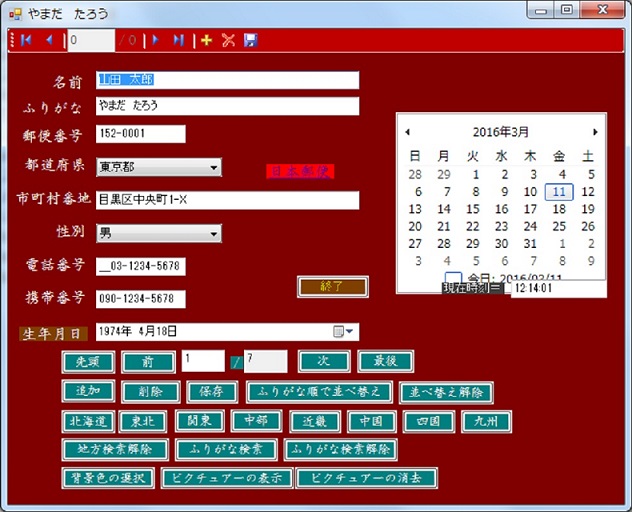The image size is (632, 512).
Task: Click the red 日本郵便 link label
Action: coord(300,171)
